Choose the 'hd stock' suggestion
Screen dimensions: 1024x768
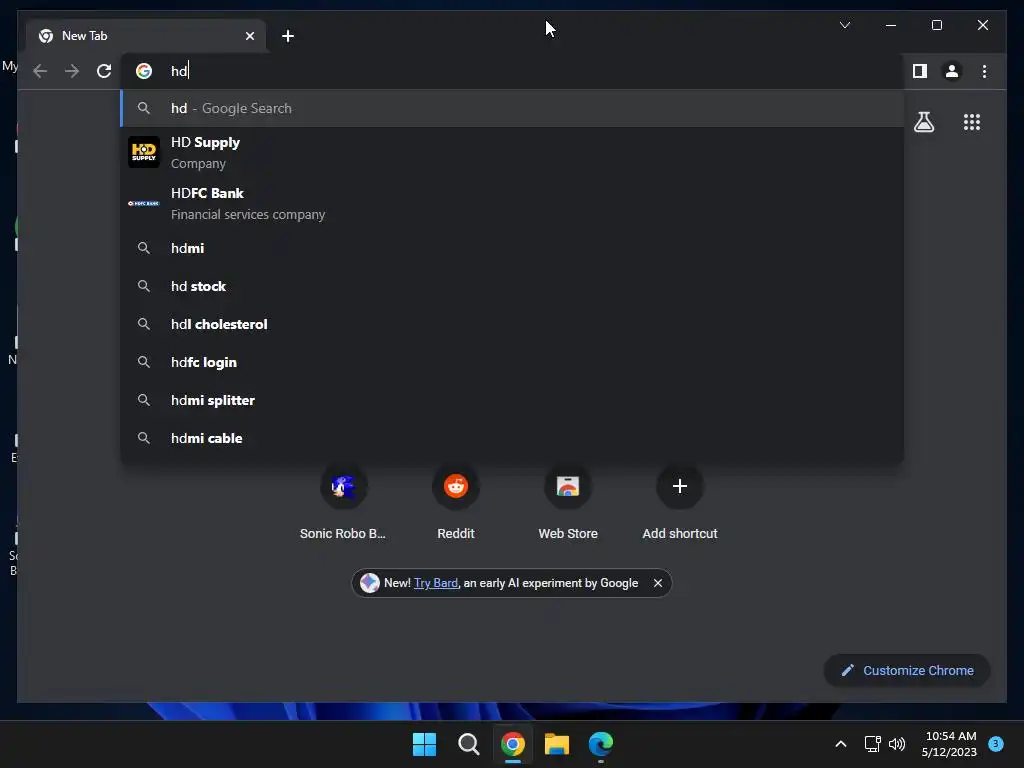(x=512, y=286)
